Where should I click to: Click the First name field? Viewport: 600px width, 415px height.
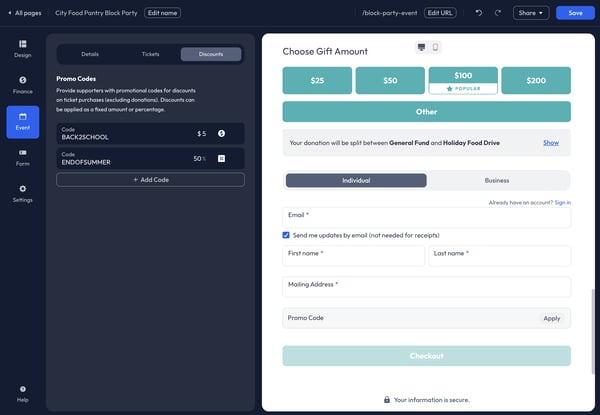354,256
